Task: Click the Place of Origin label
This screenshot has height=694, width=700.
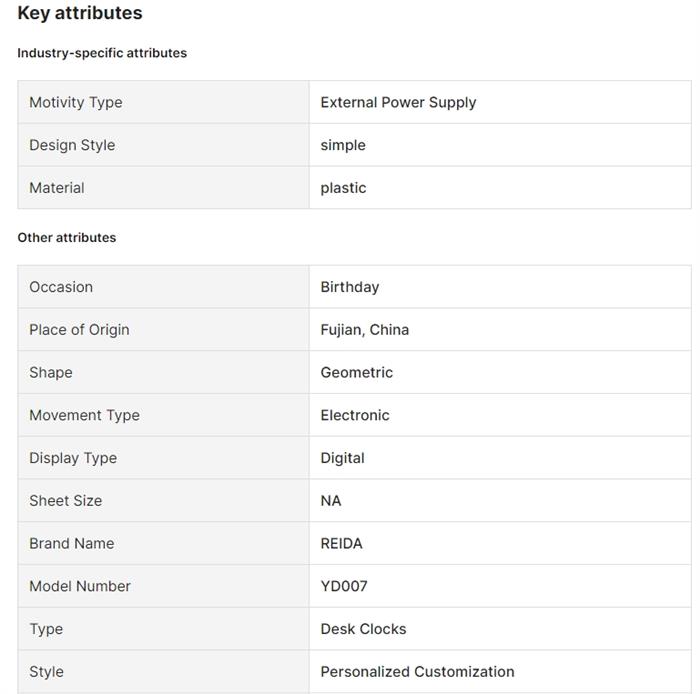Action: 79,330
